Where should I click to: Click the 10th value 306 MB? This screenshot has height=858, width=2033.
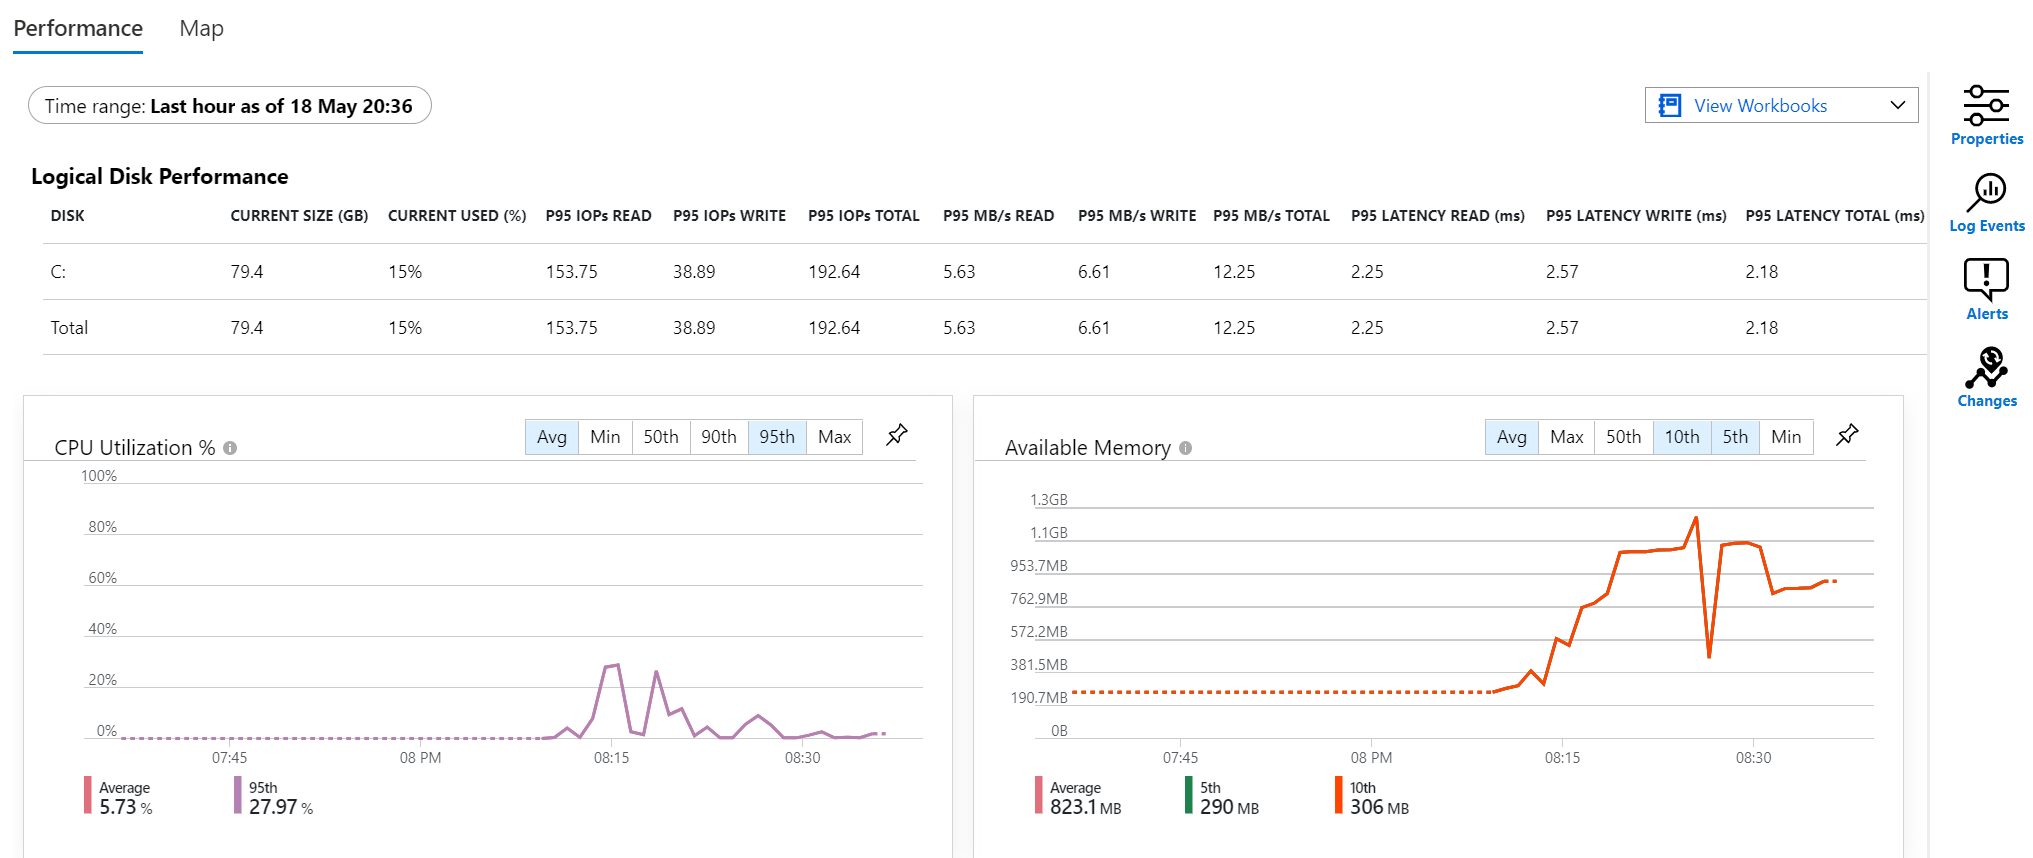click(x=1379, y=807)
